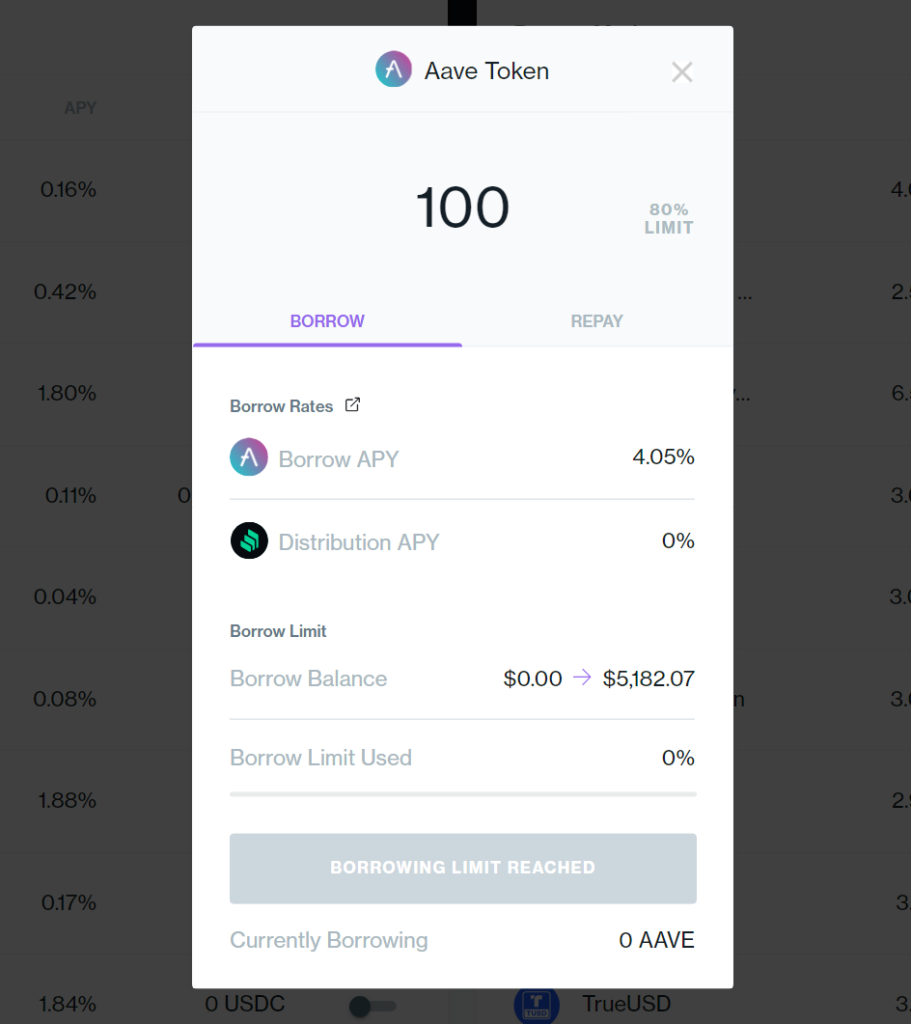This screenshot has height=1024, width=911.
Task: Open the Borrow Rates external link icon
Action: 352,405
